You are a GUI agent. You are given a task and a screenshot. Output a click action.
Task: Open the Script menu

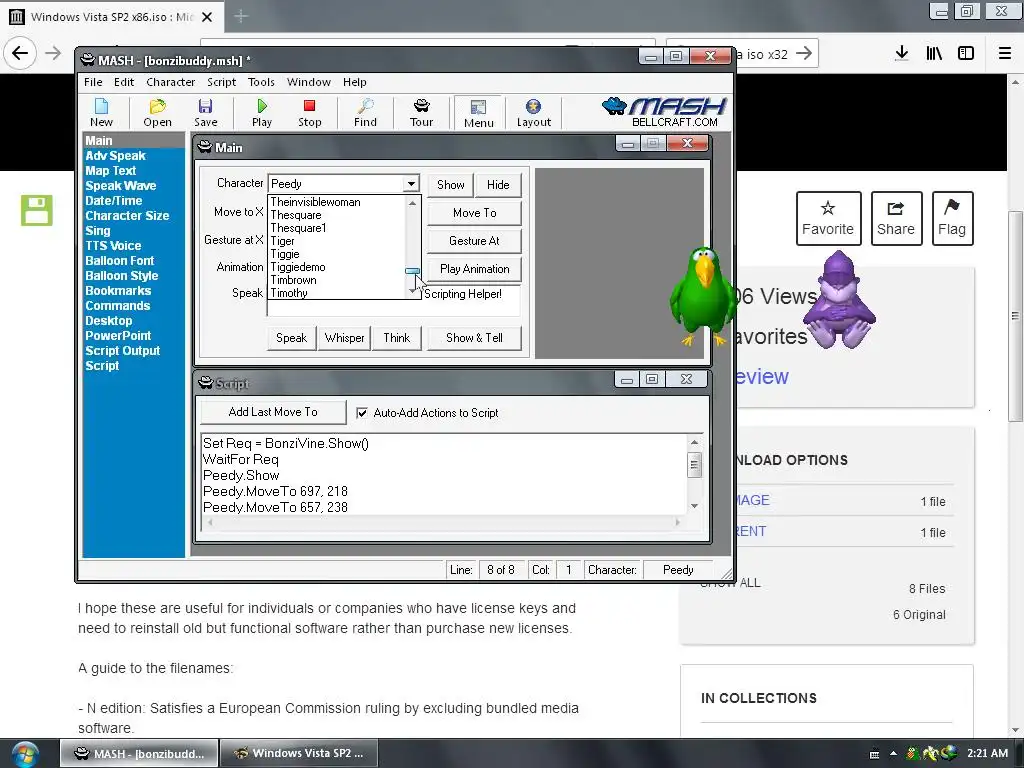[221, 82]
